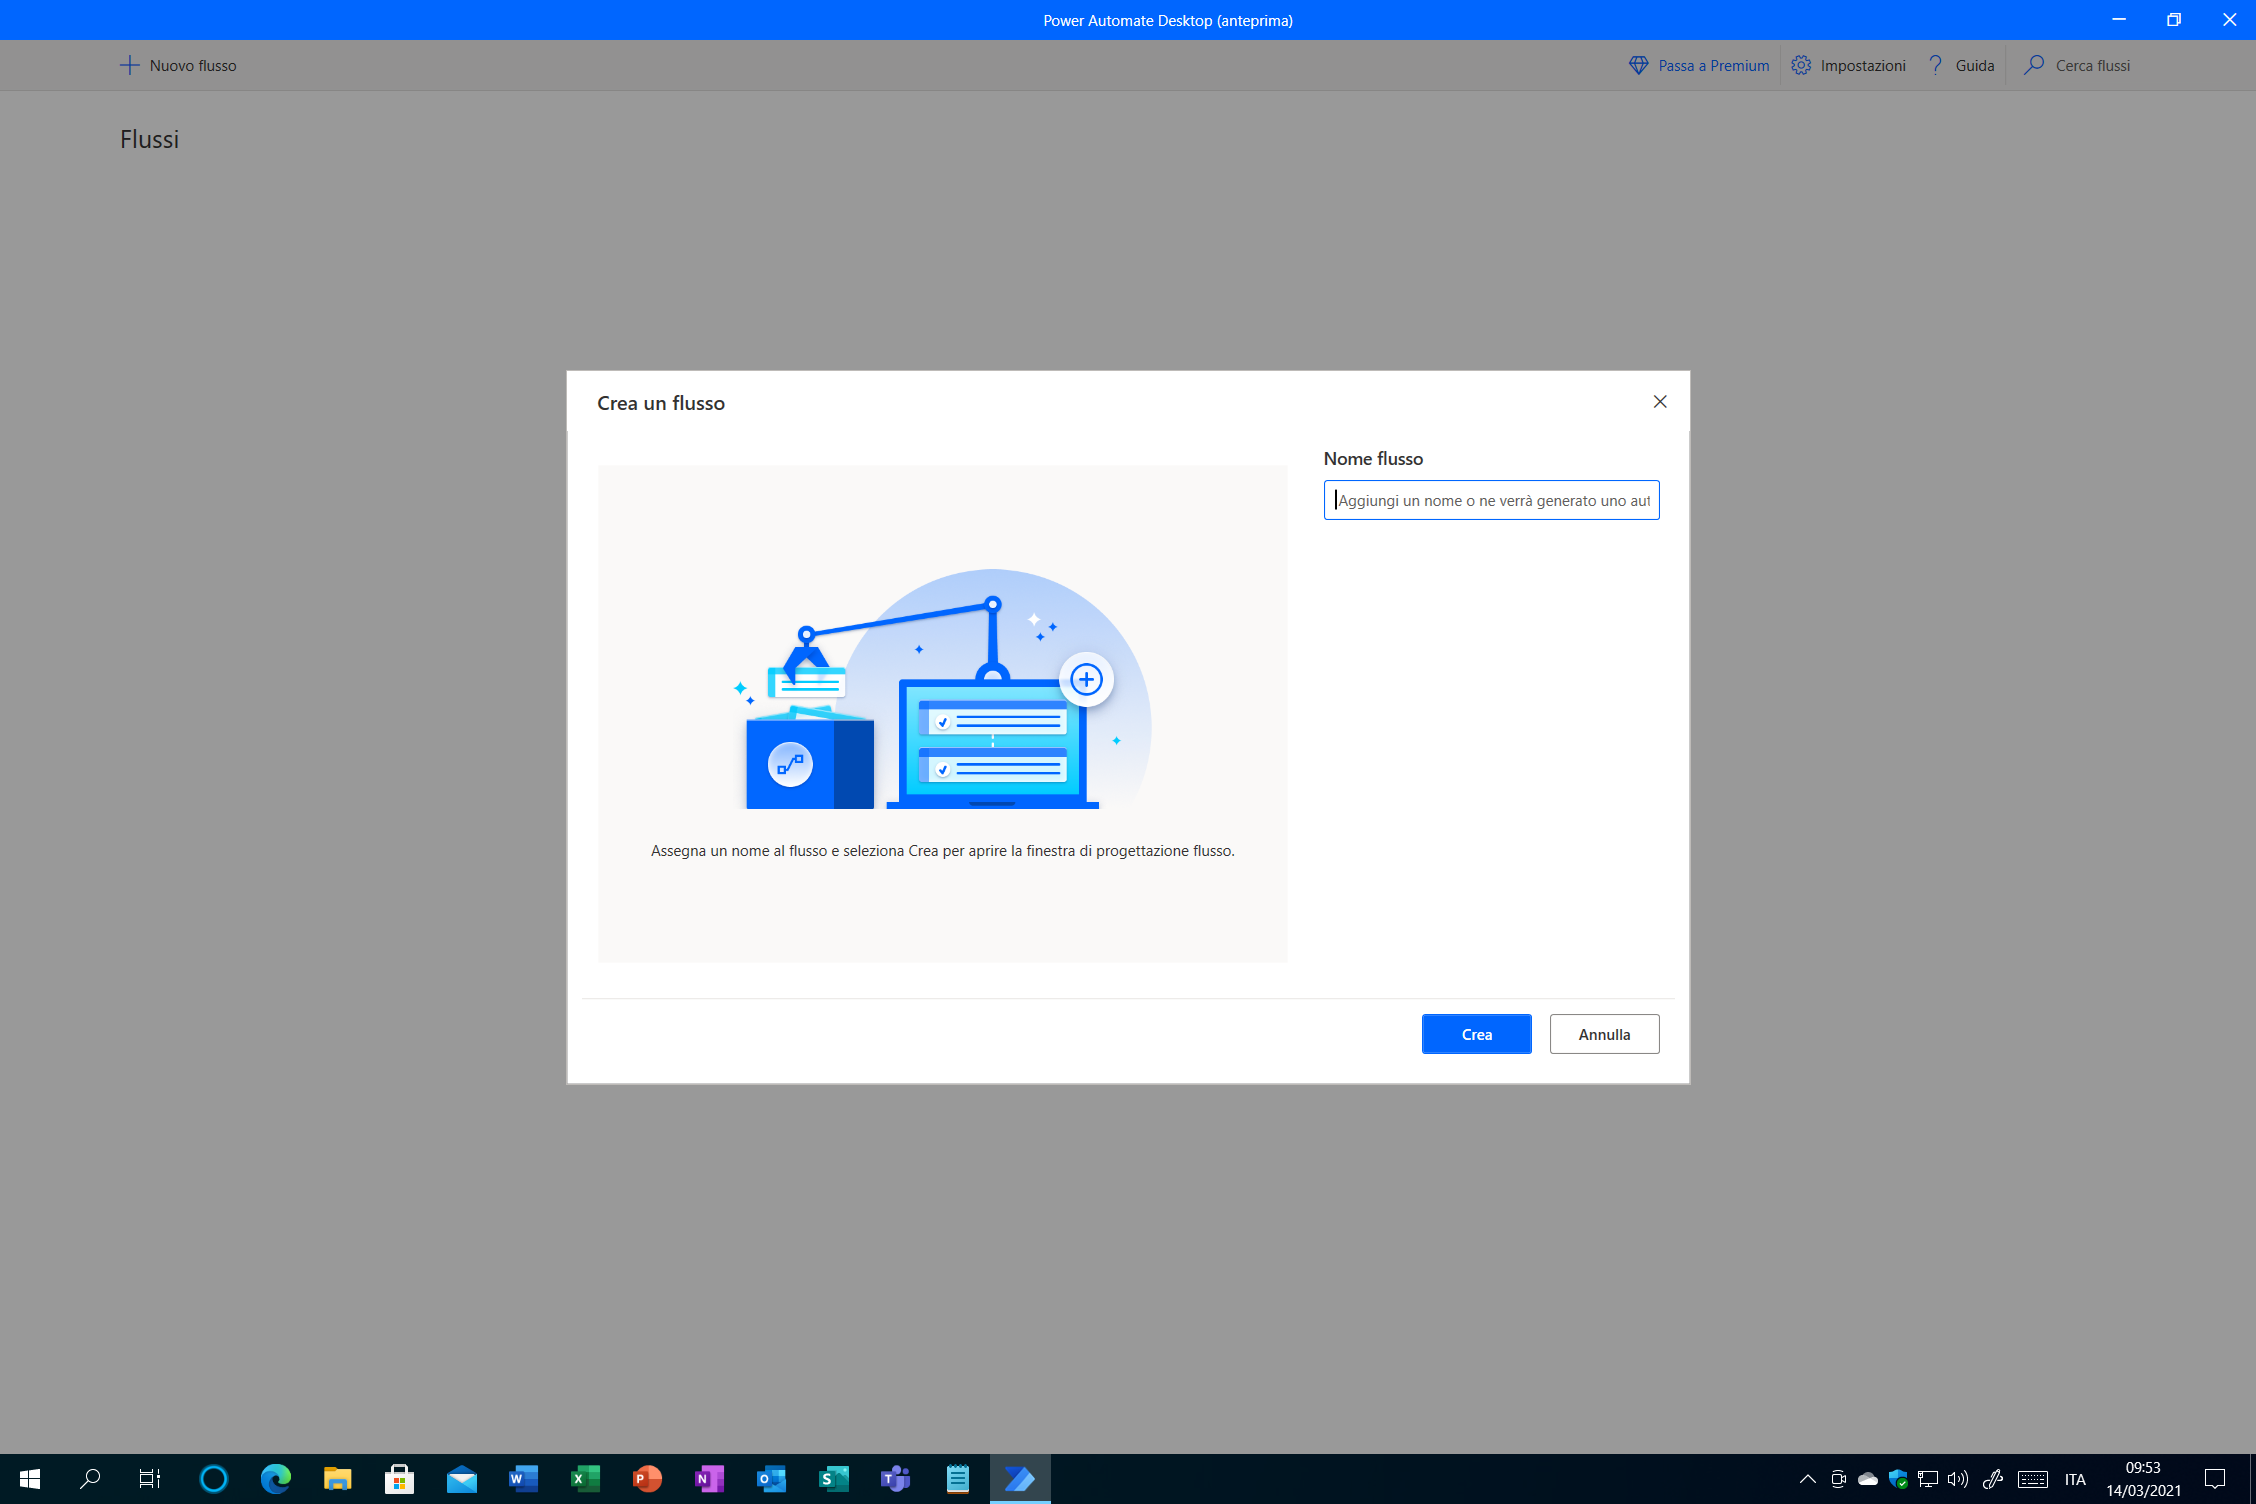Launch OneNote from the taskbar

click(710, 1479)
